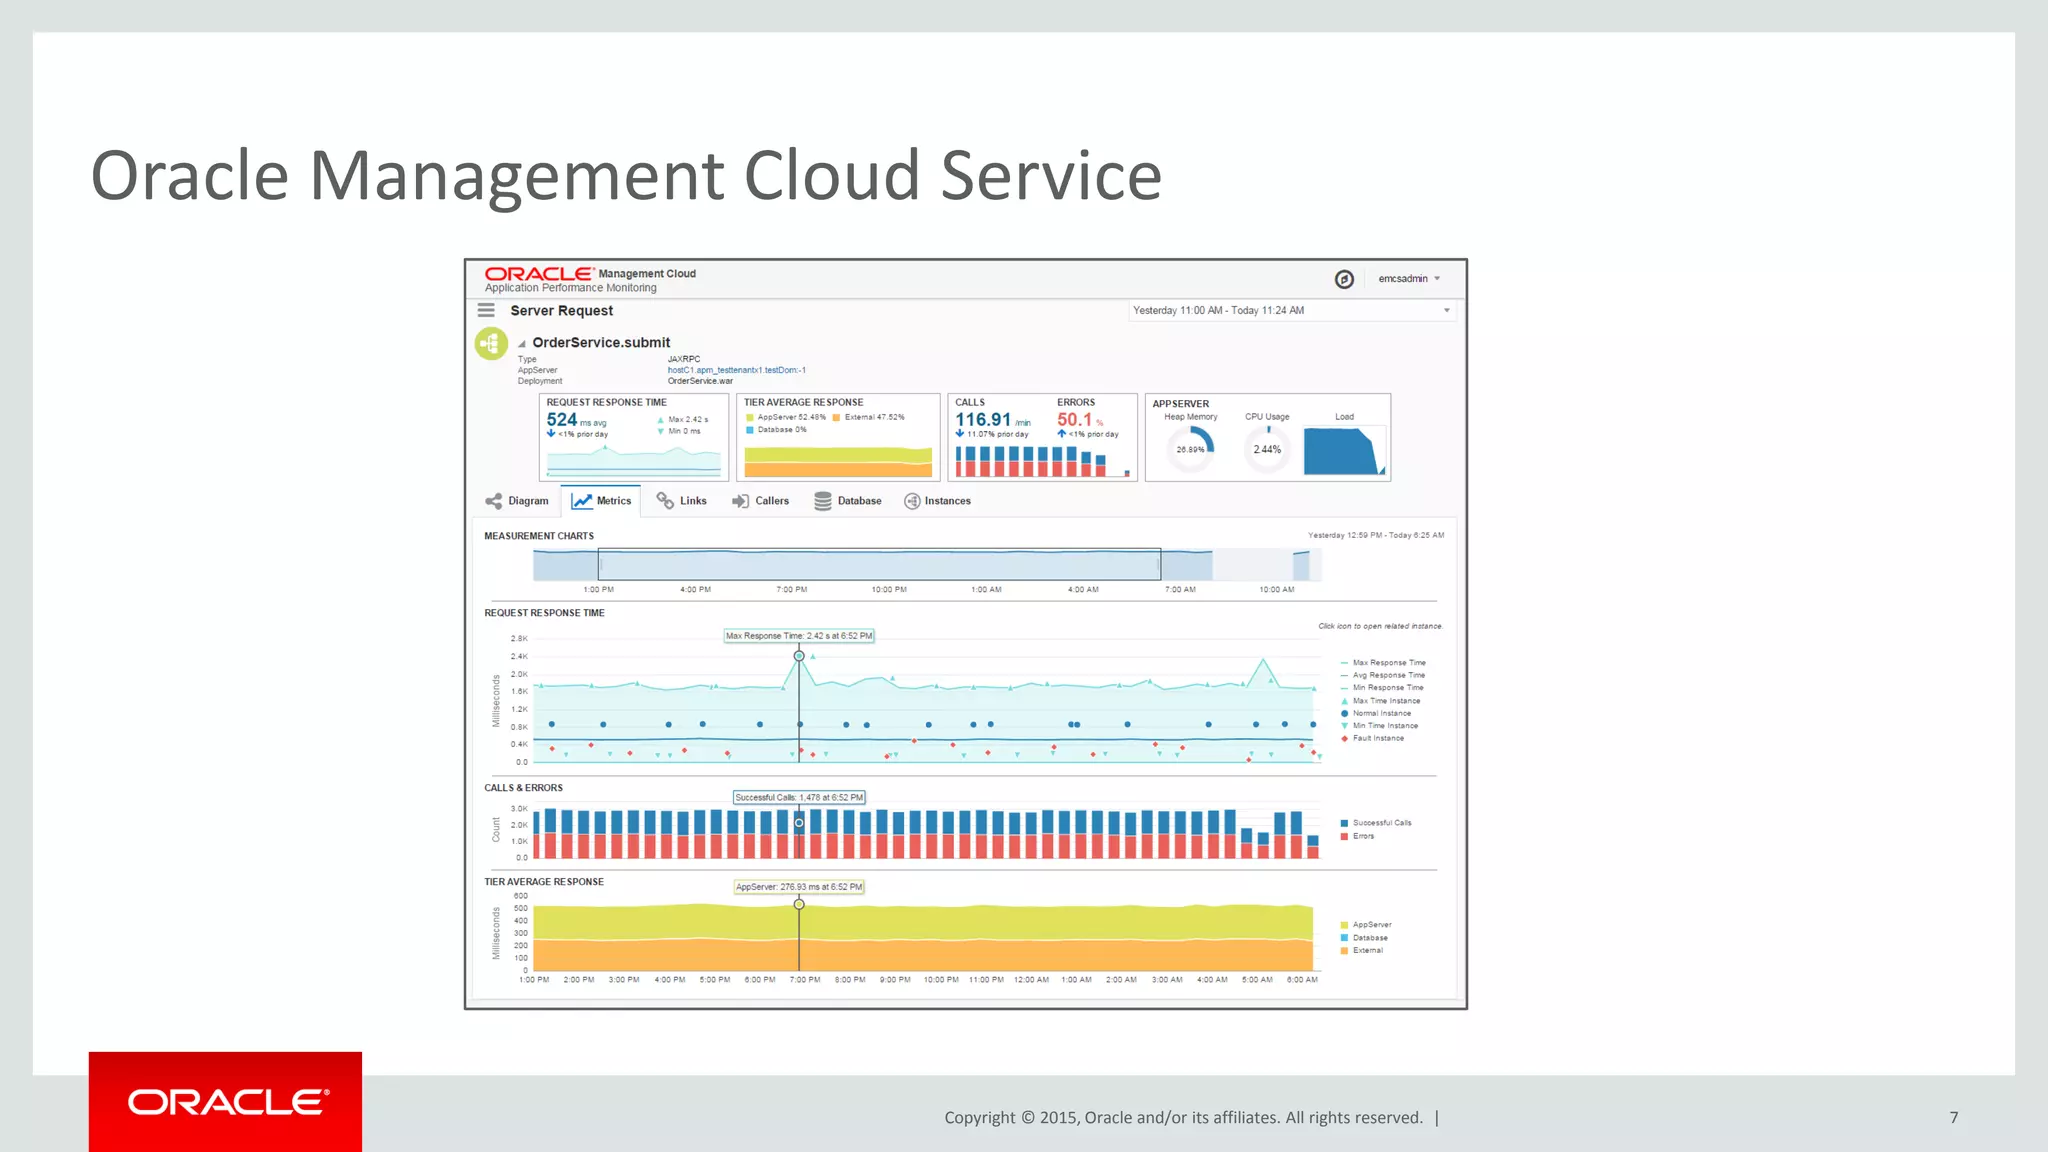Image resolution: width=2048 pixels, height=1152 pixels.
Task: Click the AppServer Load area chart
Action: coord(1345,451)
